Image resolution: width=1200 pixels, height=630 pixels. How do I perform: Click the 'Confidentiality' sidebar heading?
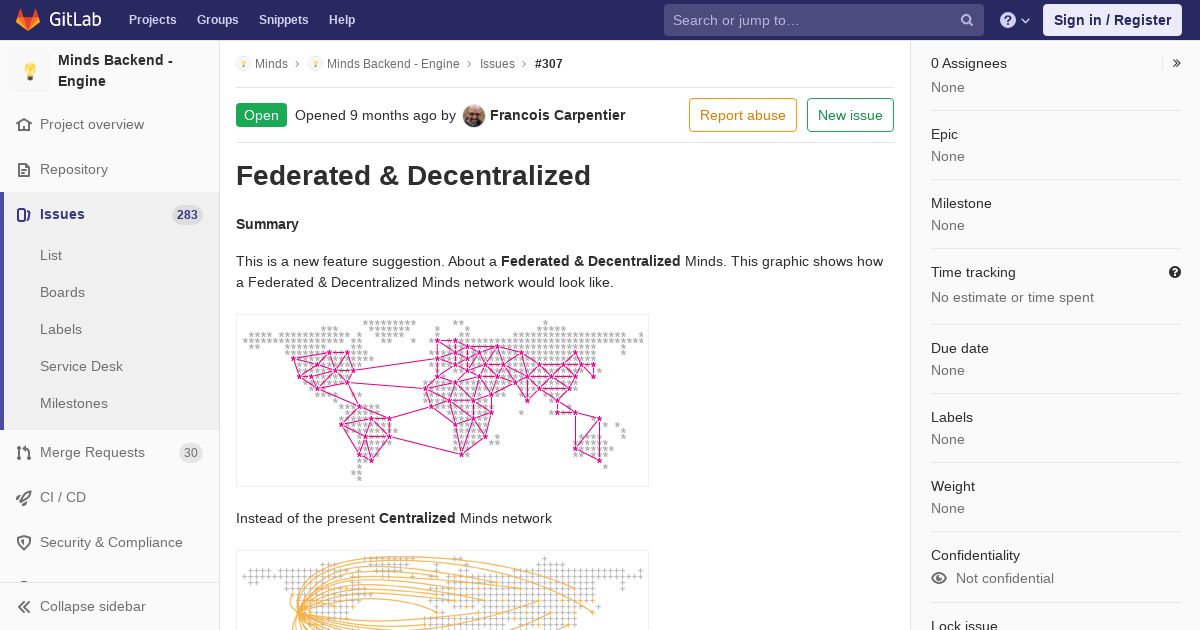pyautogui.click(x=975, y=555)
